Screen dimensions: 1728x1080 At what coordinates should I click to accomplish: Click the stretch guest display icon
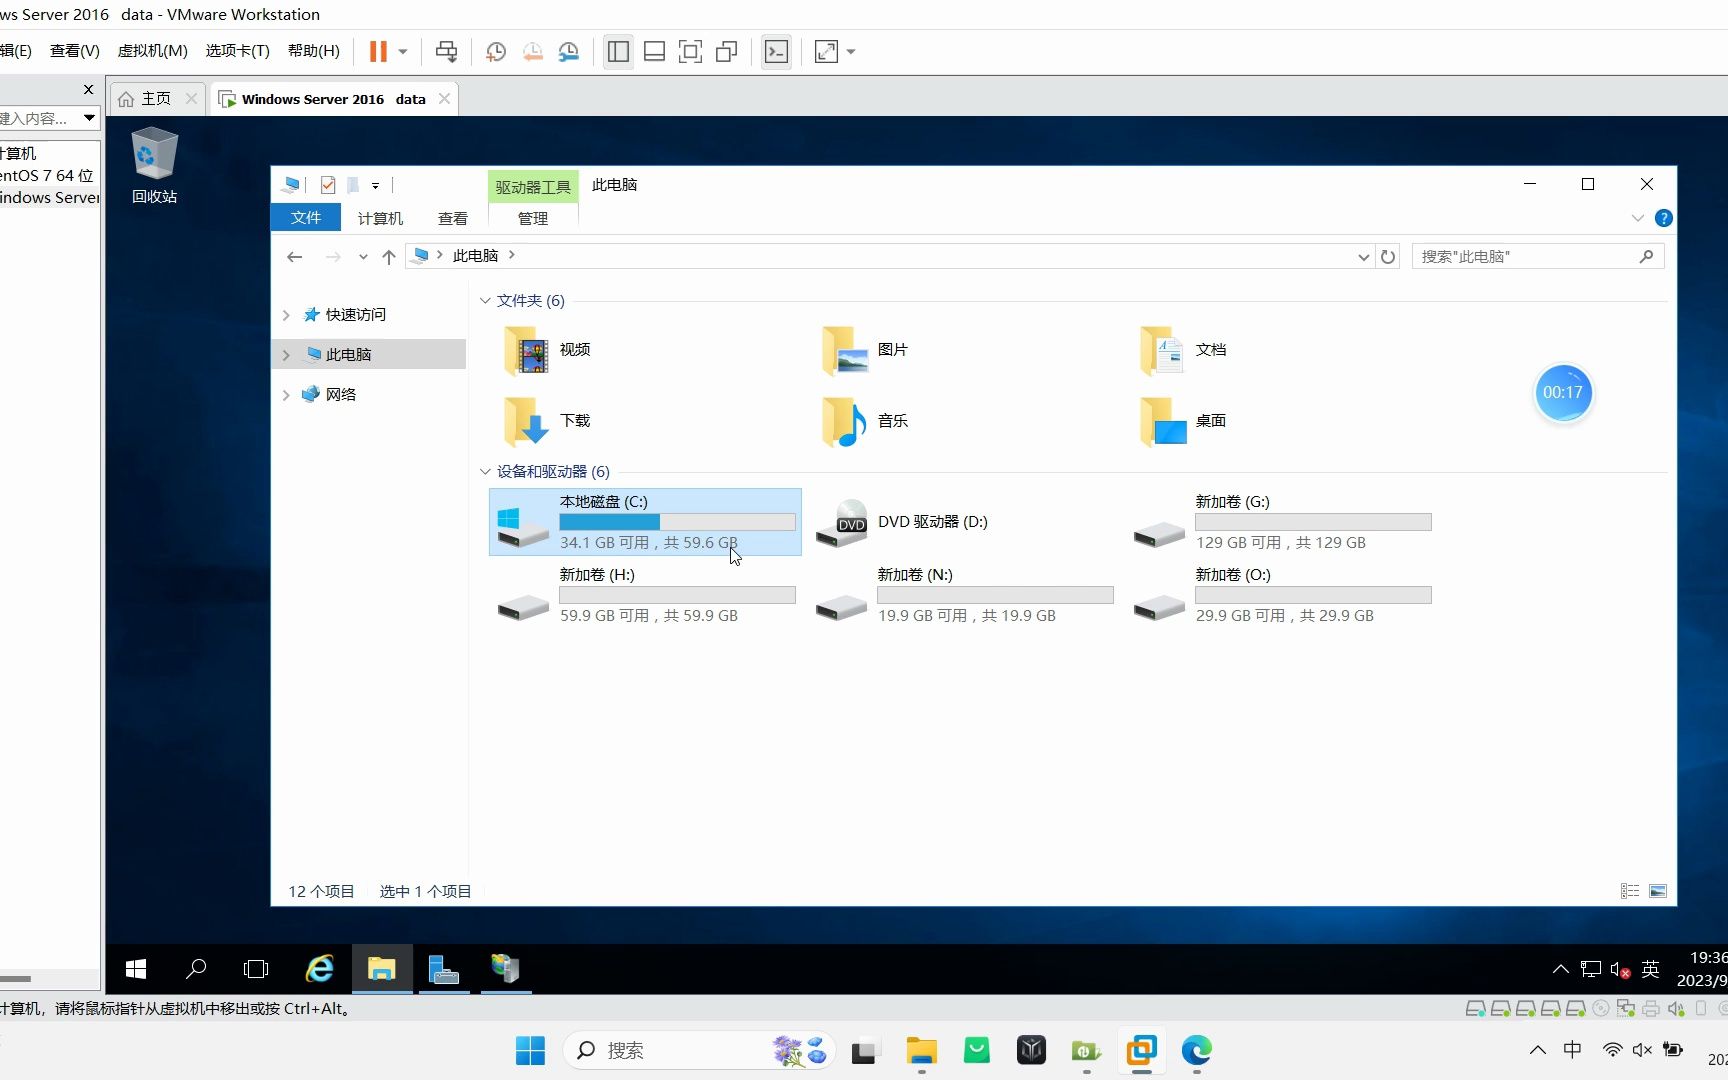(x=827, y=52)
